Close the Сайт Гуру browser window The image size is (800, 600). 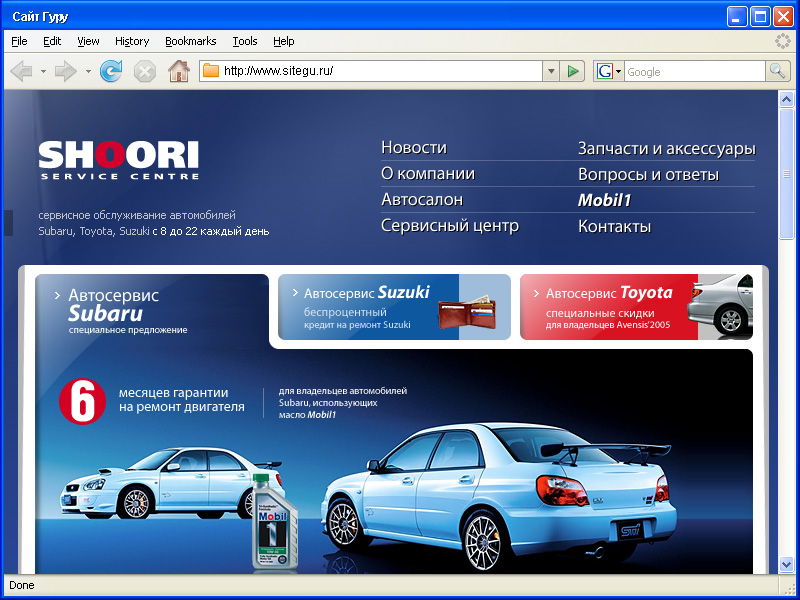pyautogui.click(x=783, y=17)
